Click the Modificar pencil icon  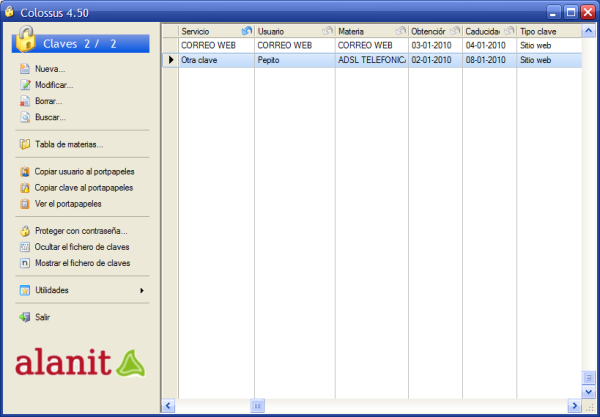point(25,85)
